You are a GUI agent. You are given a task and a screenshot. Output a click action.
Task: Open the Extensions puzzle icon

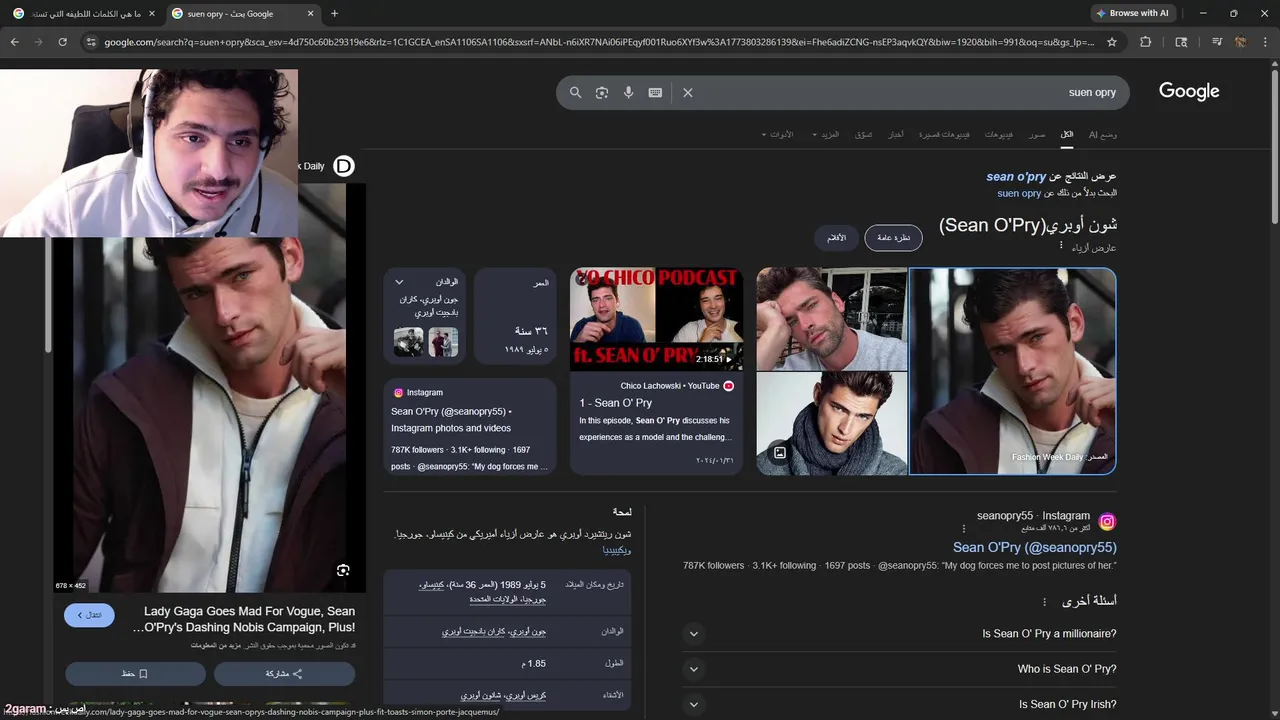pos(1146,42)
